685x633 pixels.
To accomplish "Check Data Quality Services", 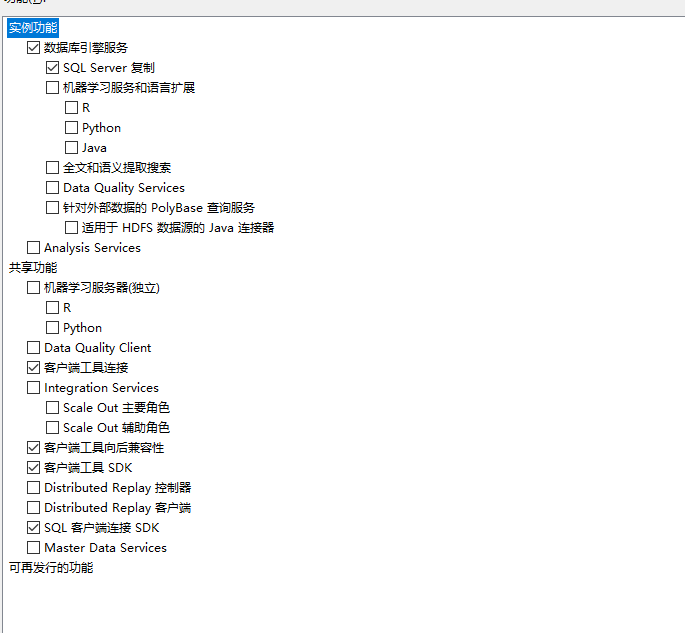I will (52, 188).
